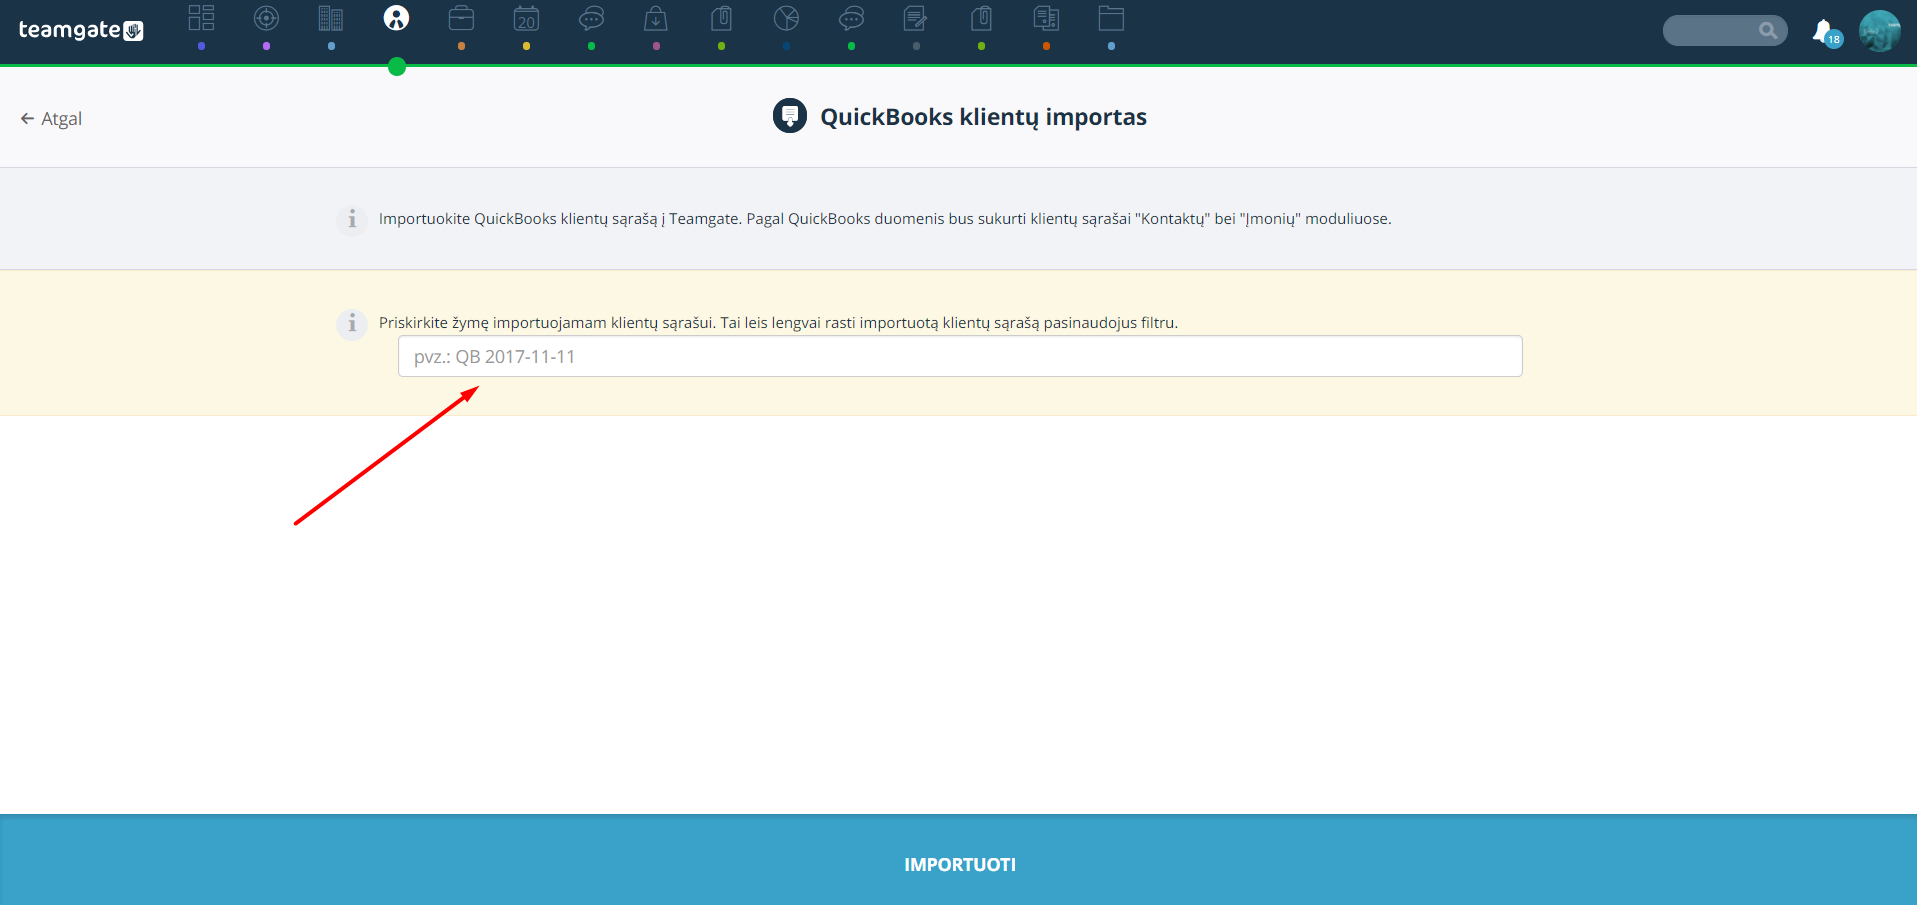Go back using the Atgal link
Screen dimensions: 1917x905
click(x=51, y=119)
